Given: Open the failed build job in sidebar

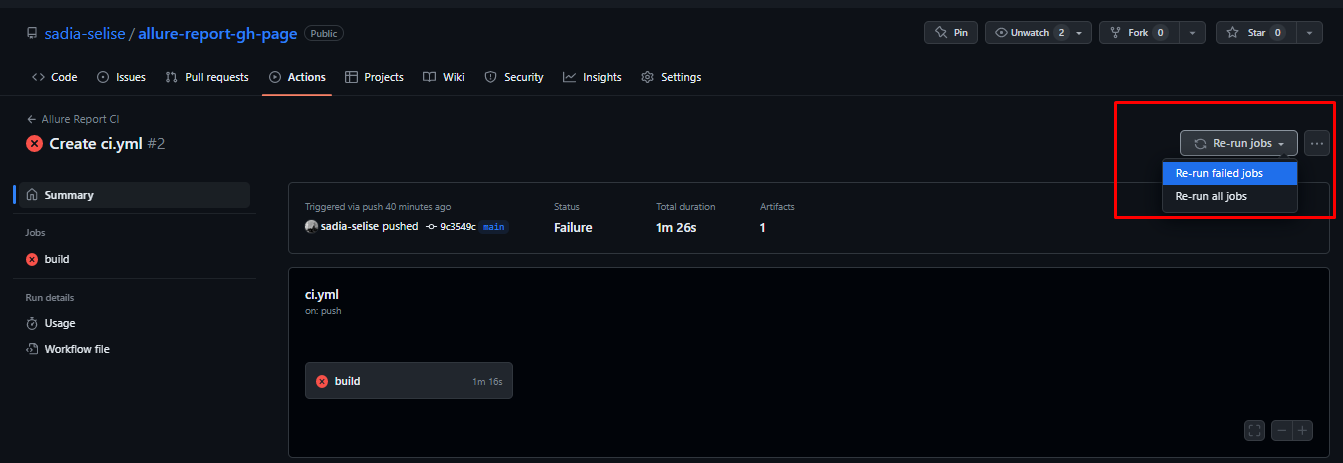Looking at the screenshot, I should (x=57, y=259).
